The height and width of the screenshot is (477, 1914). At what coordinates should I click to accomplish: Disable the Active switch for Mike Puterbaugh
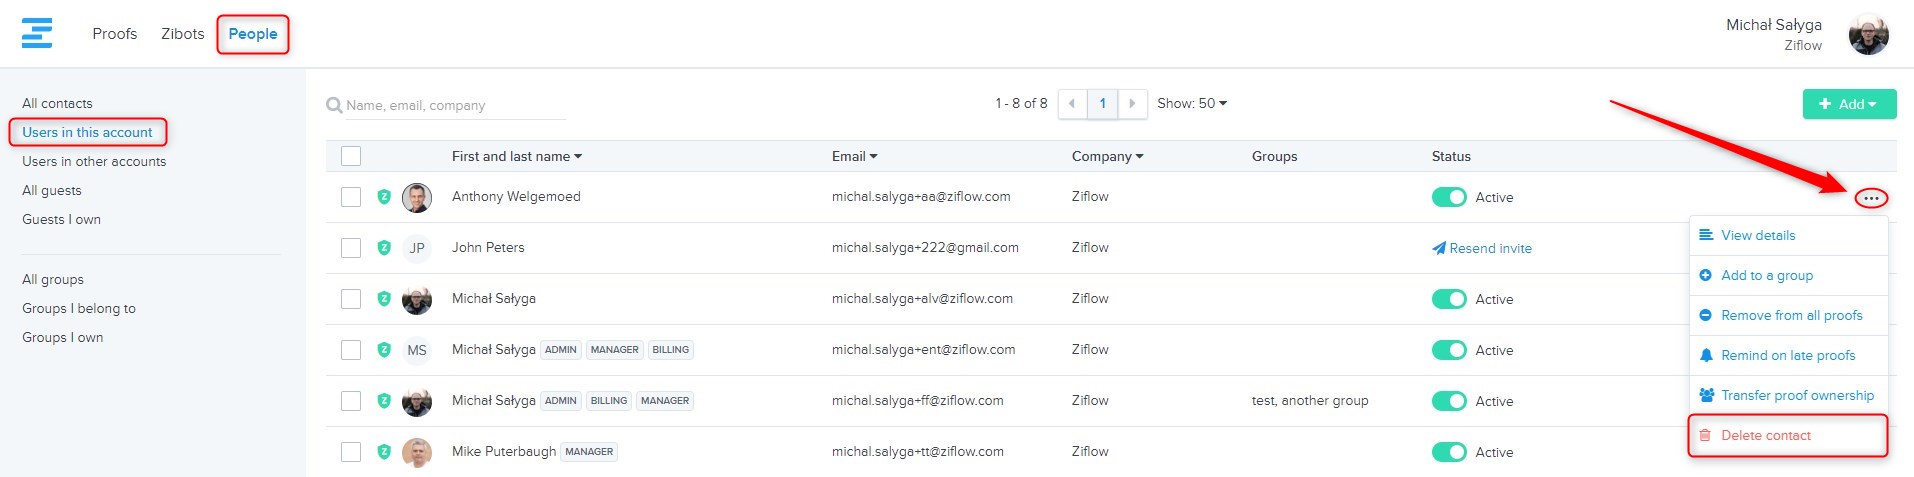click(1448, 452)
